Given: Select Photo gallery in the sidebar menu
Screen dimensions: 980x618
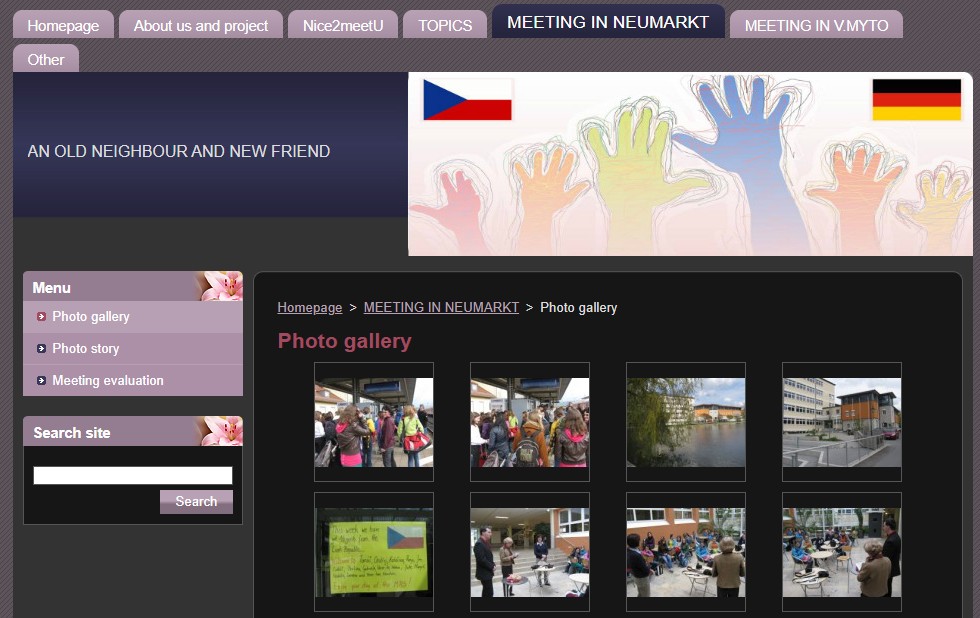Looking at the screenshot, I should (91, 317).
